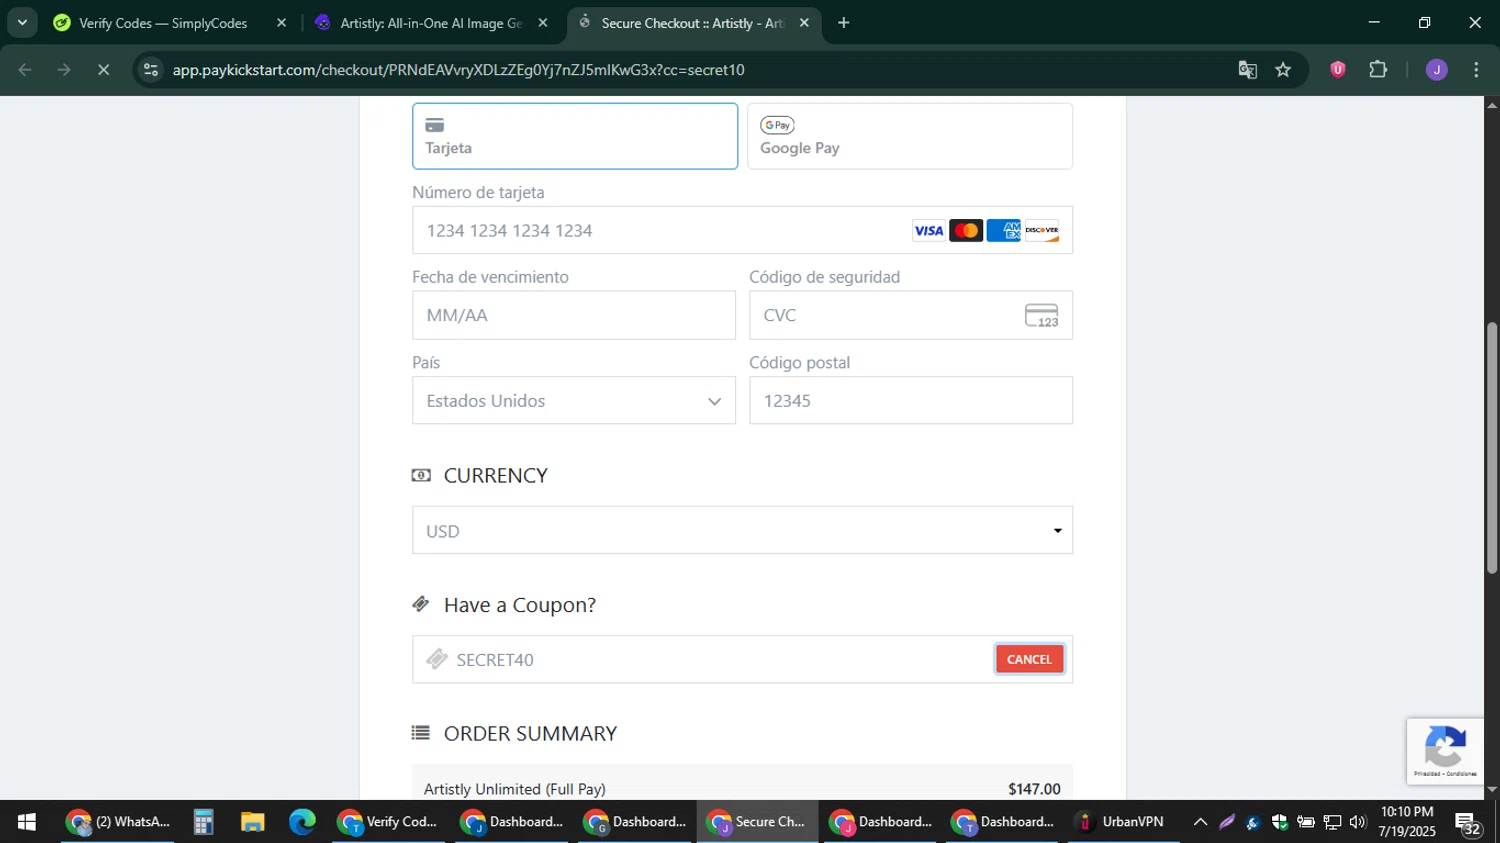Launch Microsoft Edge from taskbar

[x=302, y=822]
